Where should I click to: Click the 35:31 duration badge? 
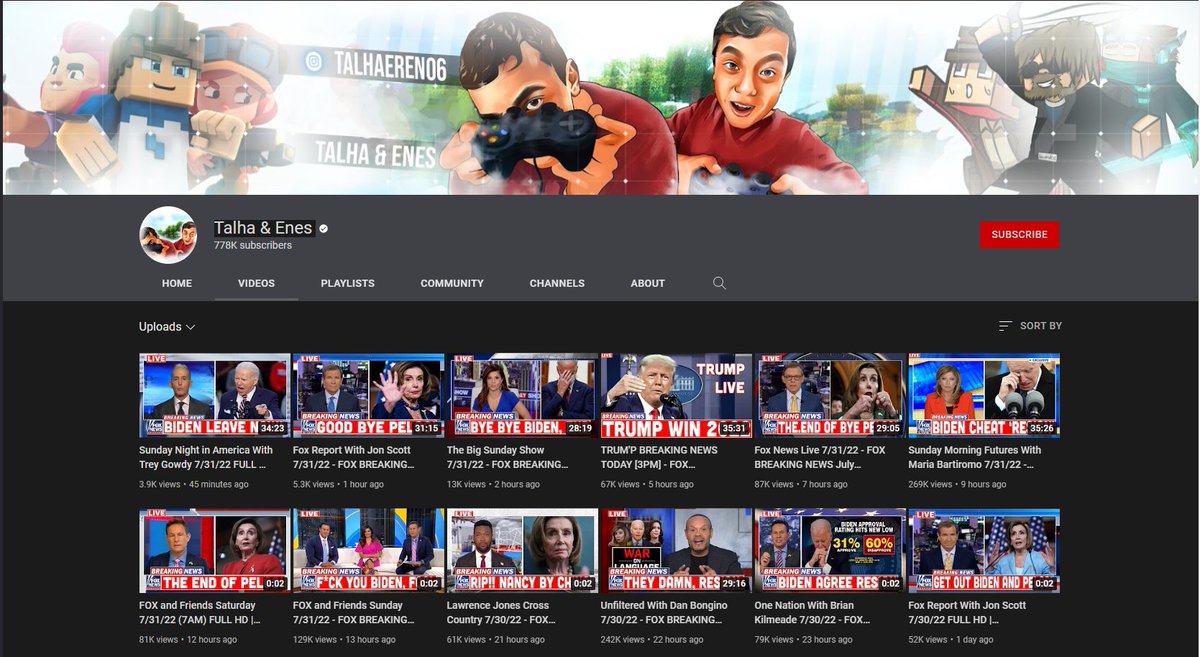tap(735, 428)
